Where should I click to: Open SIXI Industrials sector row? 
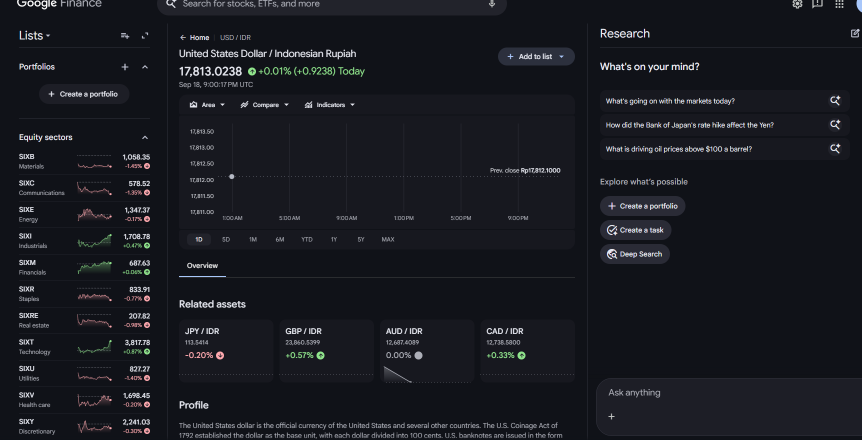(84, 241)
